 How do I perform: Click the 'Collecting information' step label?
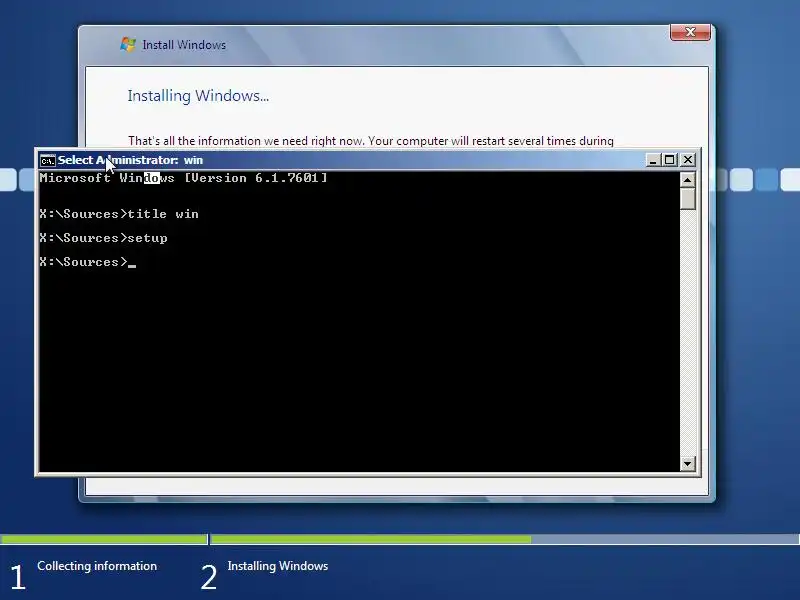point(97,566)
